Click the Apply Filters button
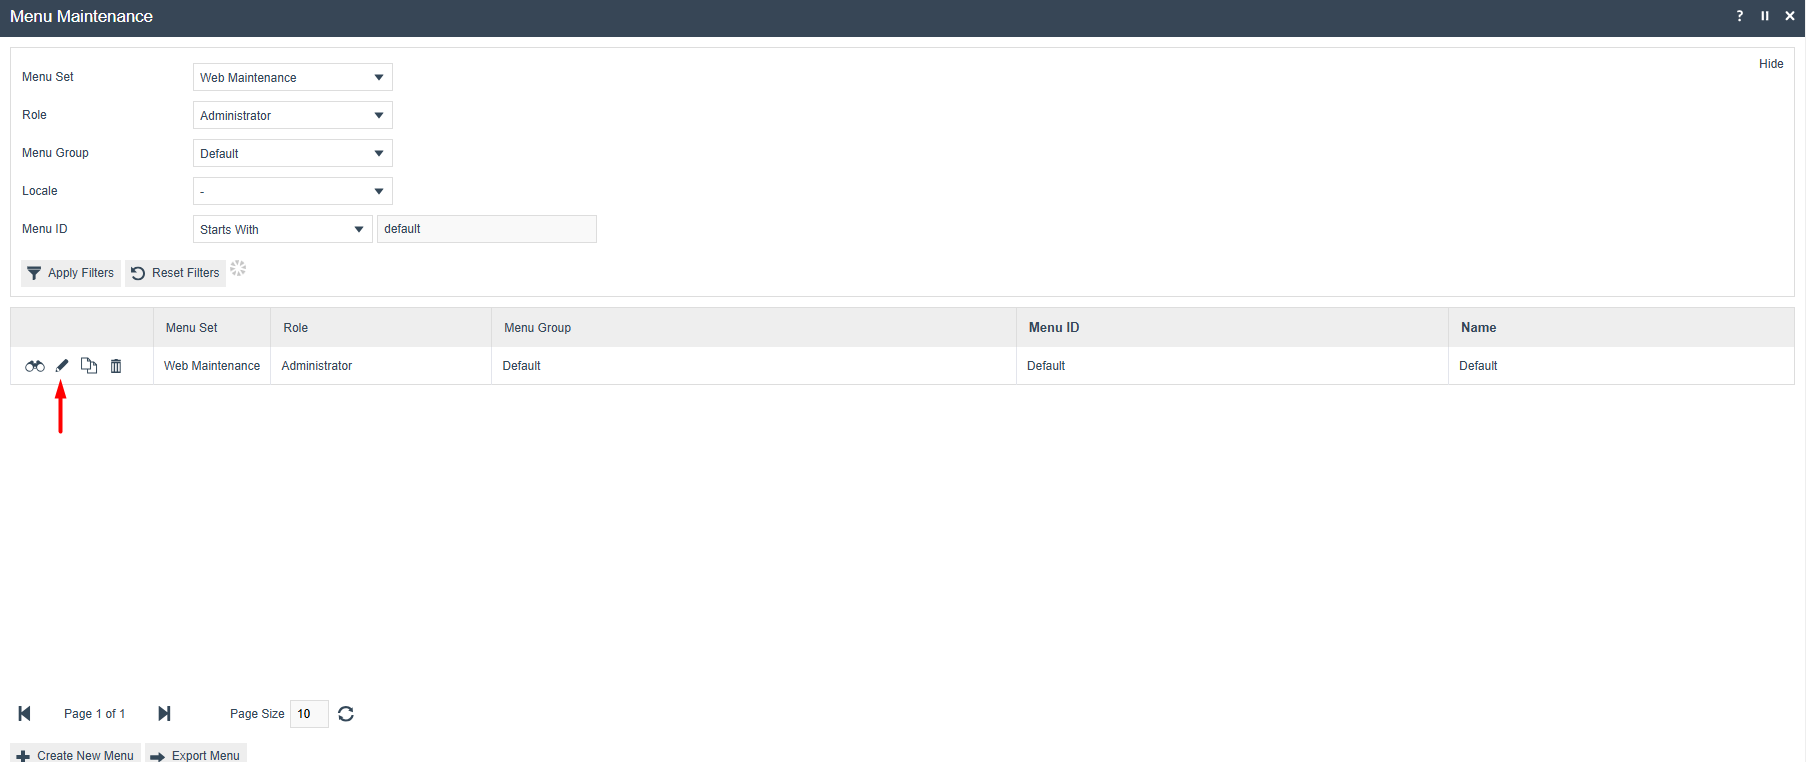The width and height of the screenshot is (1806, 762). 71,273
